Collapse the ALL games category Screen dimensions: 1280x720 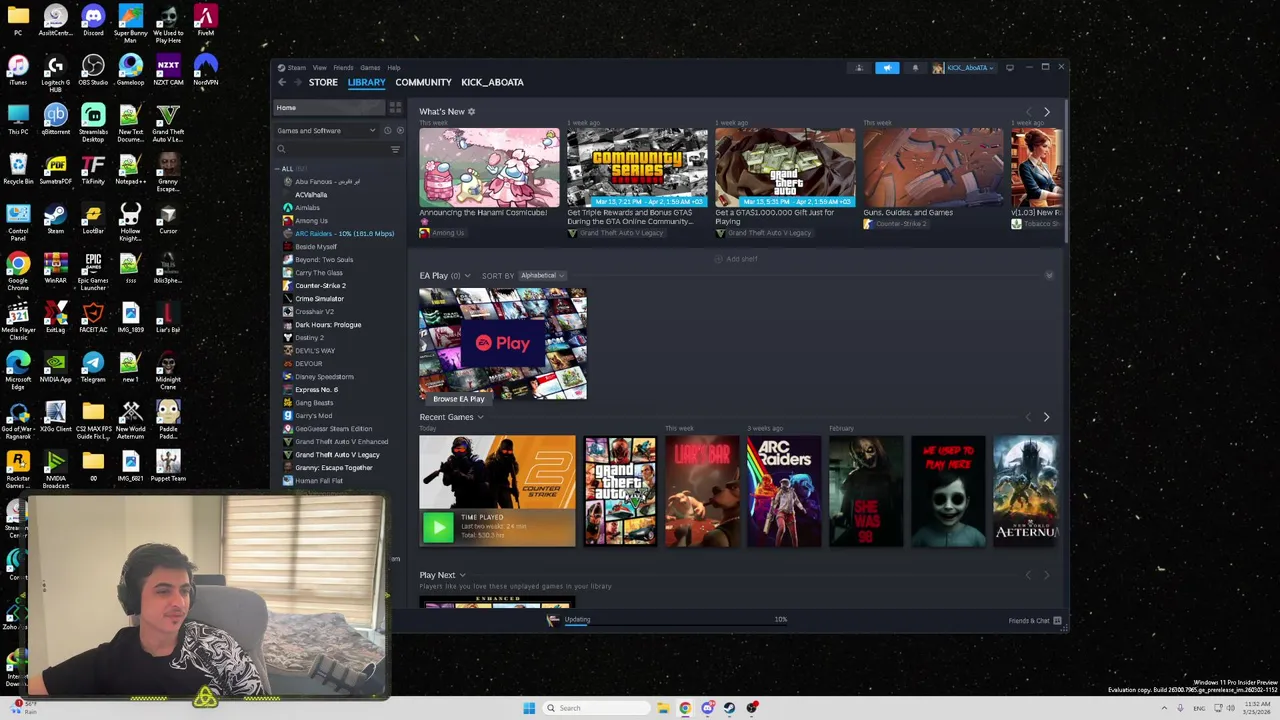point(279,169)
